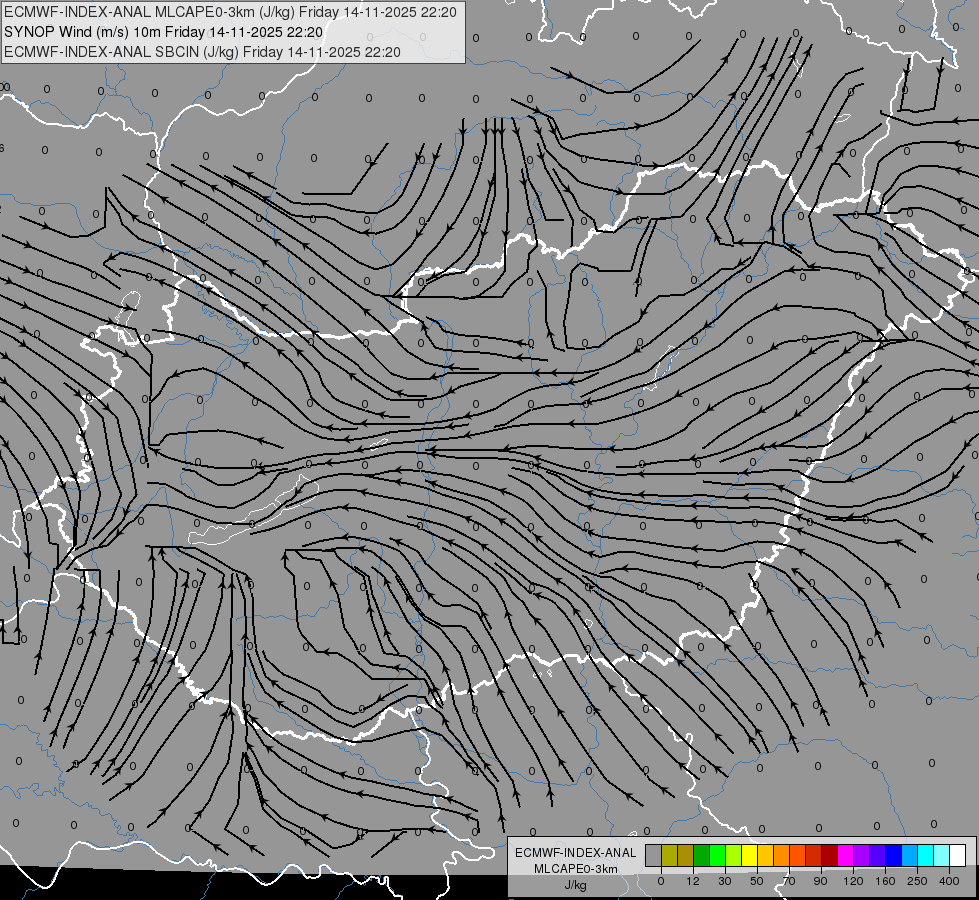Click the MLCAPE0-3km legend label

576,869
